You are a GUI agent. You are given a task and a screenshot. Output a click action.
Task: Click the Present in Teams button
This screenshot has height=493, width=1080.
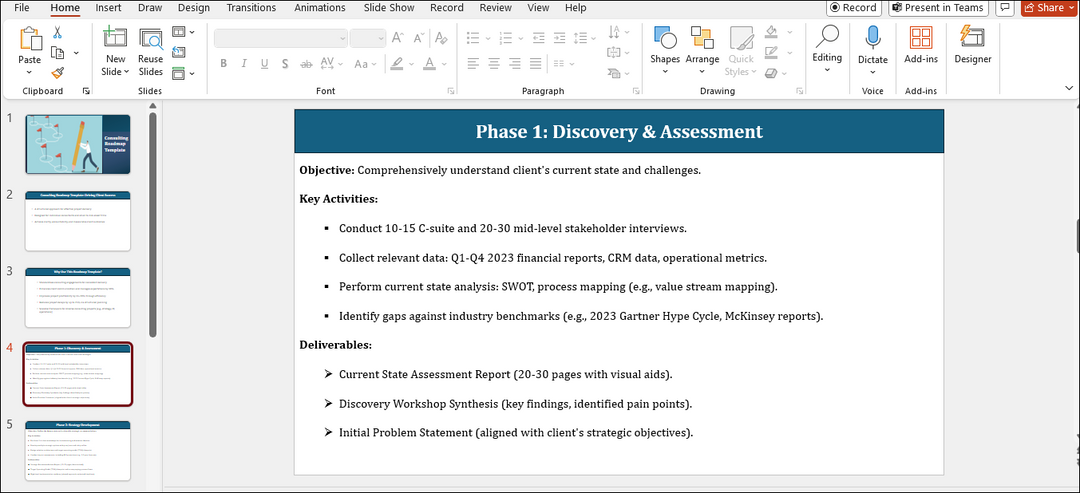point(938,8)
